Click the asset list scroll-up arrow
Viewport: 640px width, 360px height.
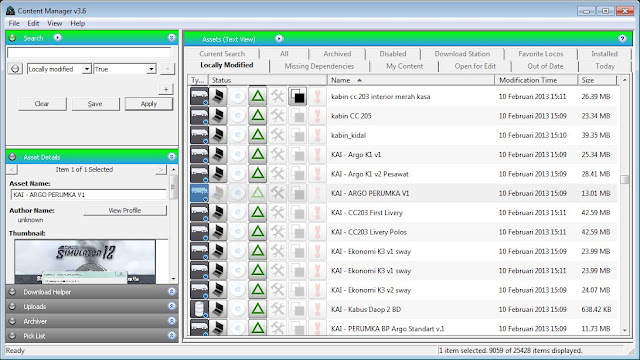[x=624, y=80]
